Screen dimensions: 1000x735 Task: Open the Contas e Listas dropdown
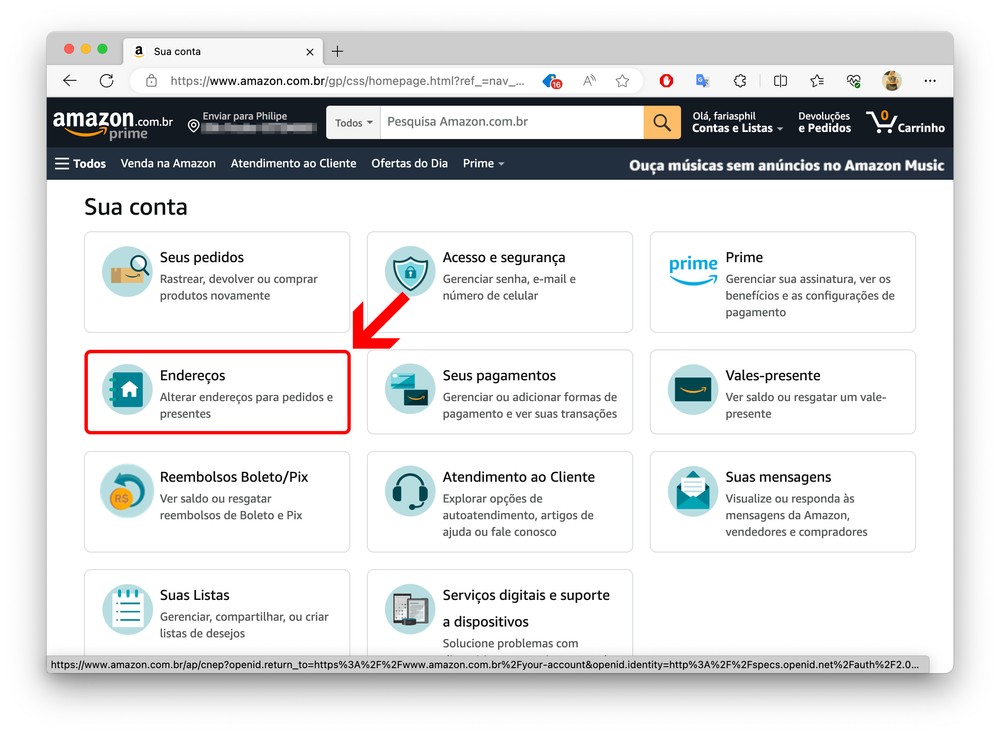pyautogui.click(x=737, y=128)
